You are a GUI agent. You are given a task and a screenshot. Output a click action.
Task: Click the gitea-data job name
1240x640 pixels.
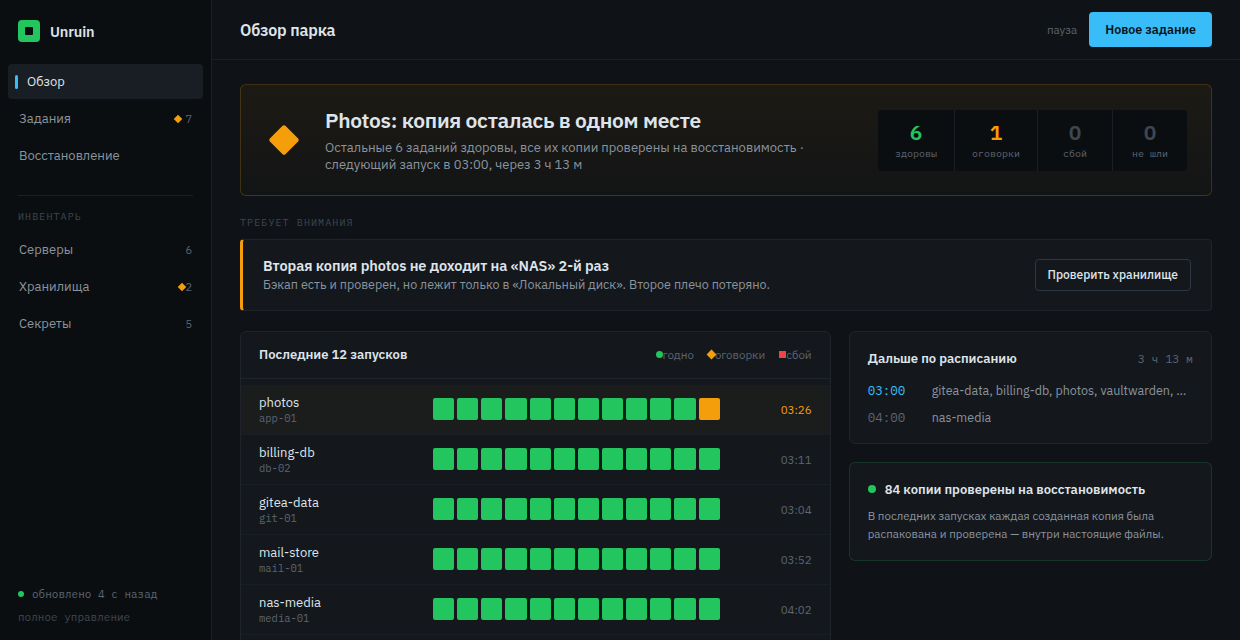(289, 503)
